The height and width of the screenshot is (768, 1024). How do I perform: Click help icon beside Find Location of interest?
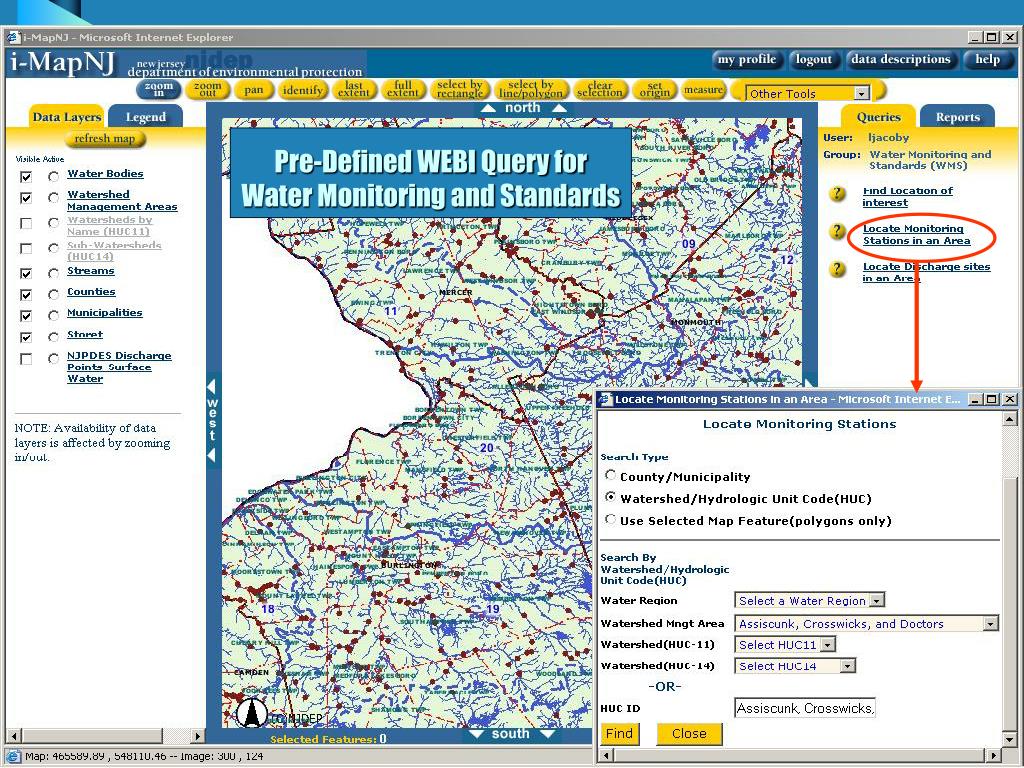pyautogui.click(x=837, y=193)
